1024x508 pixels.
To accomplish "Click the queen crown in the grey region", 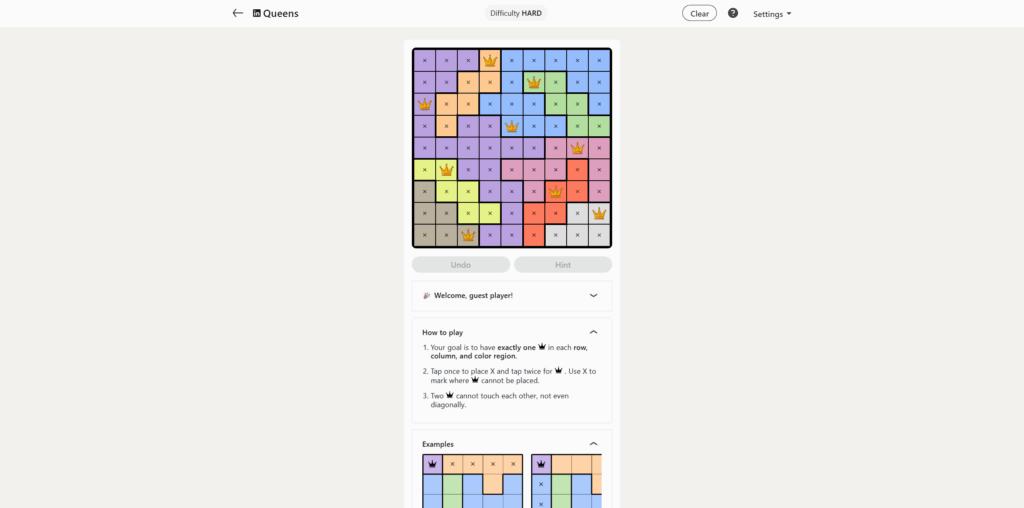I will tap(599, 214).
